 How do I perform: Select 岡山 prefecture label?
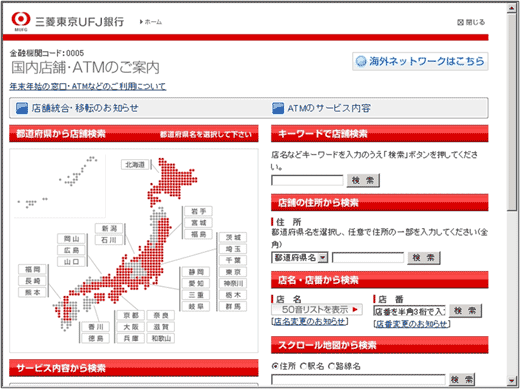coord(71,239)
